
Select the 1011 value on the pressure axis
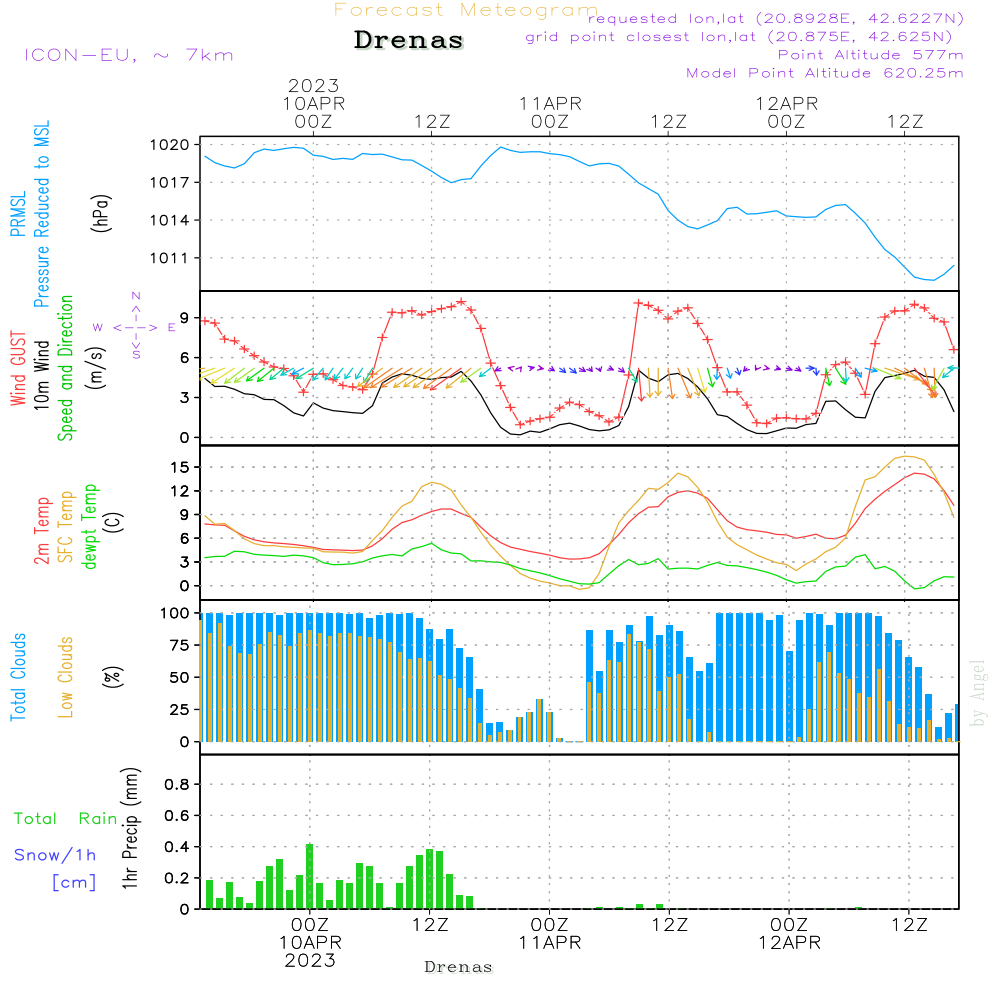point(170,258)
